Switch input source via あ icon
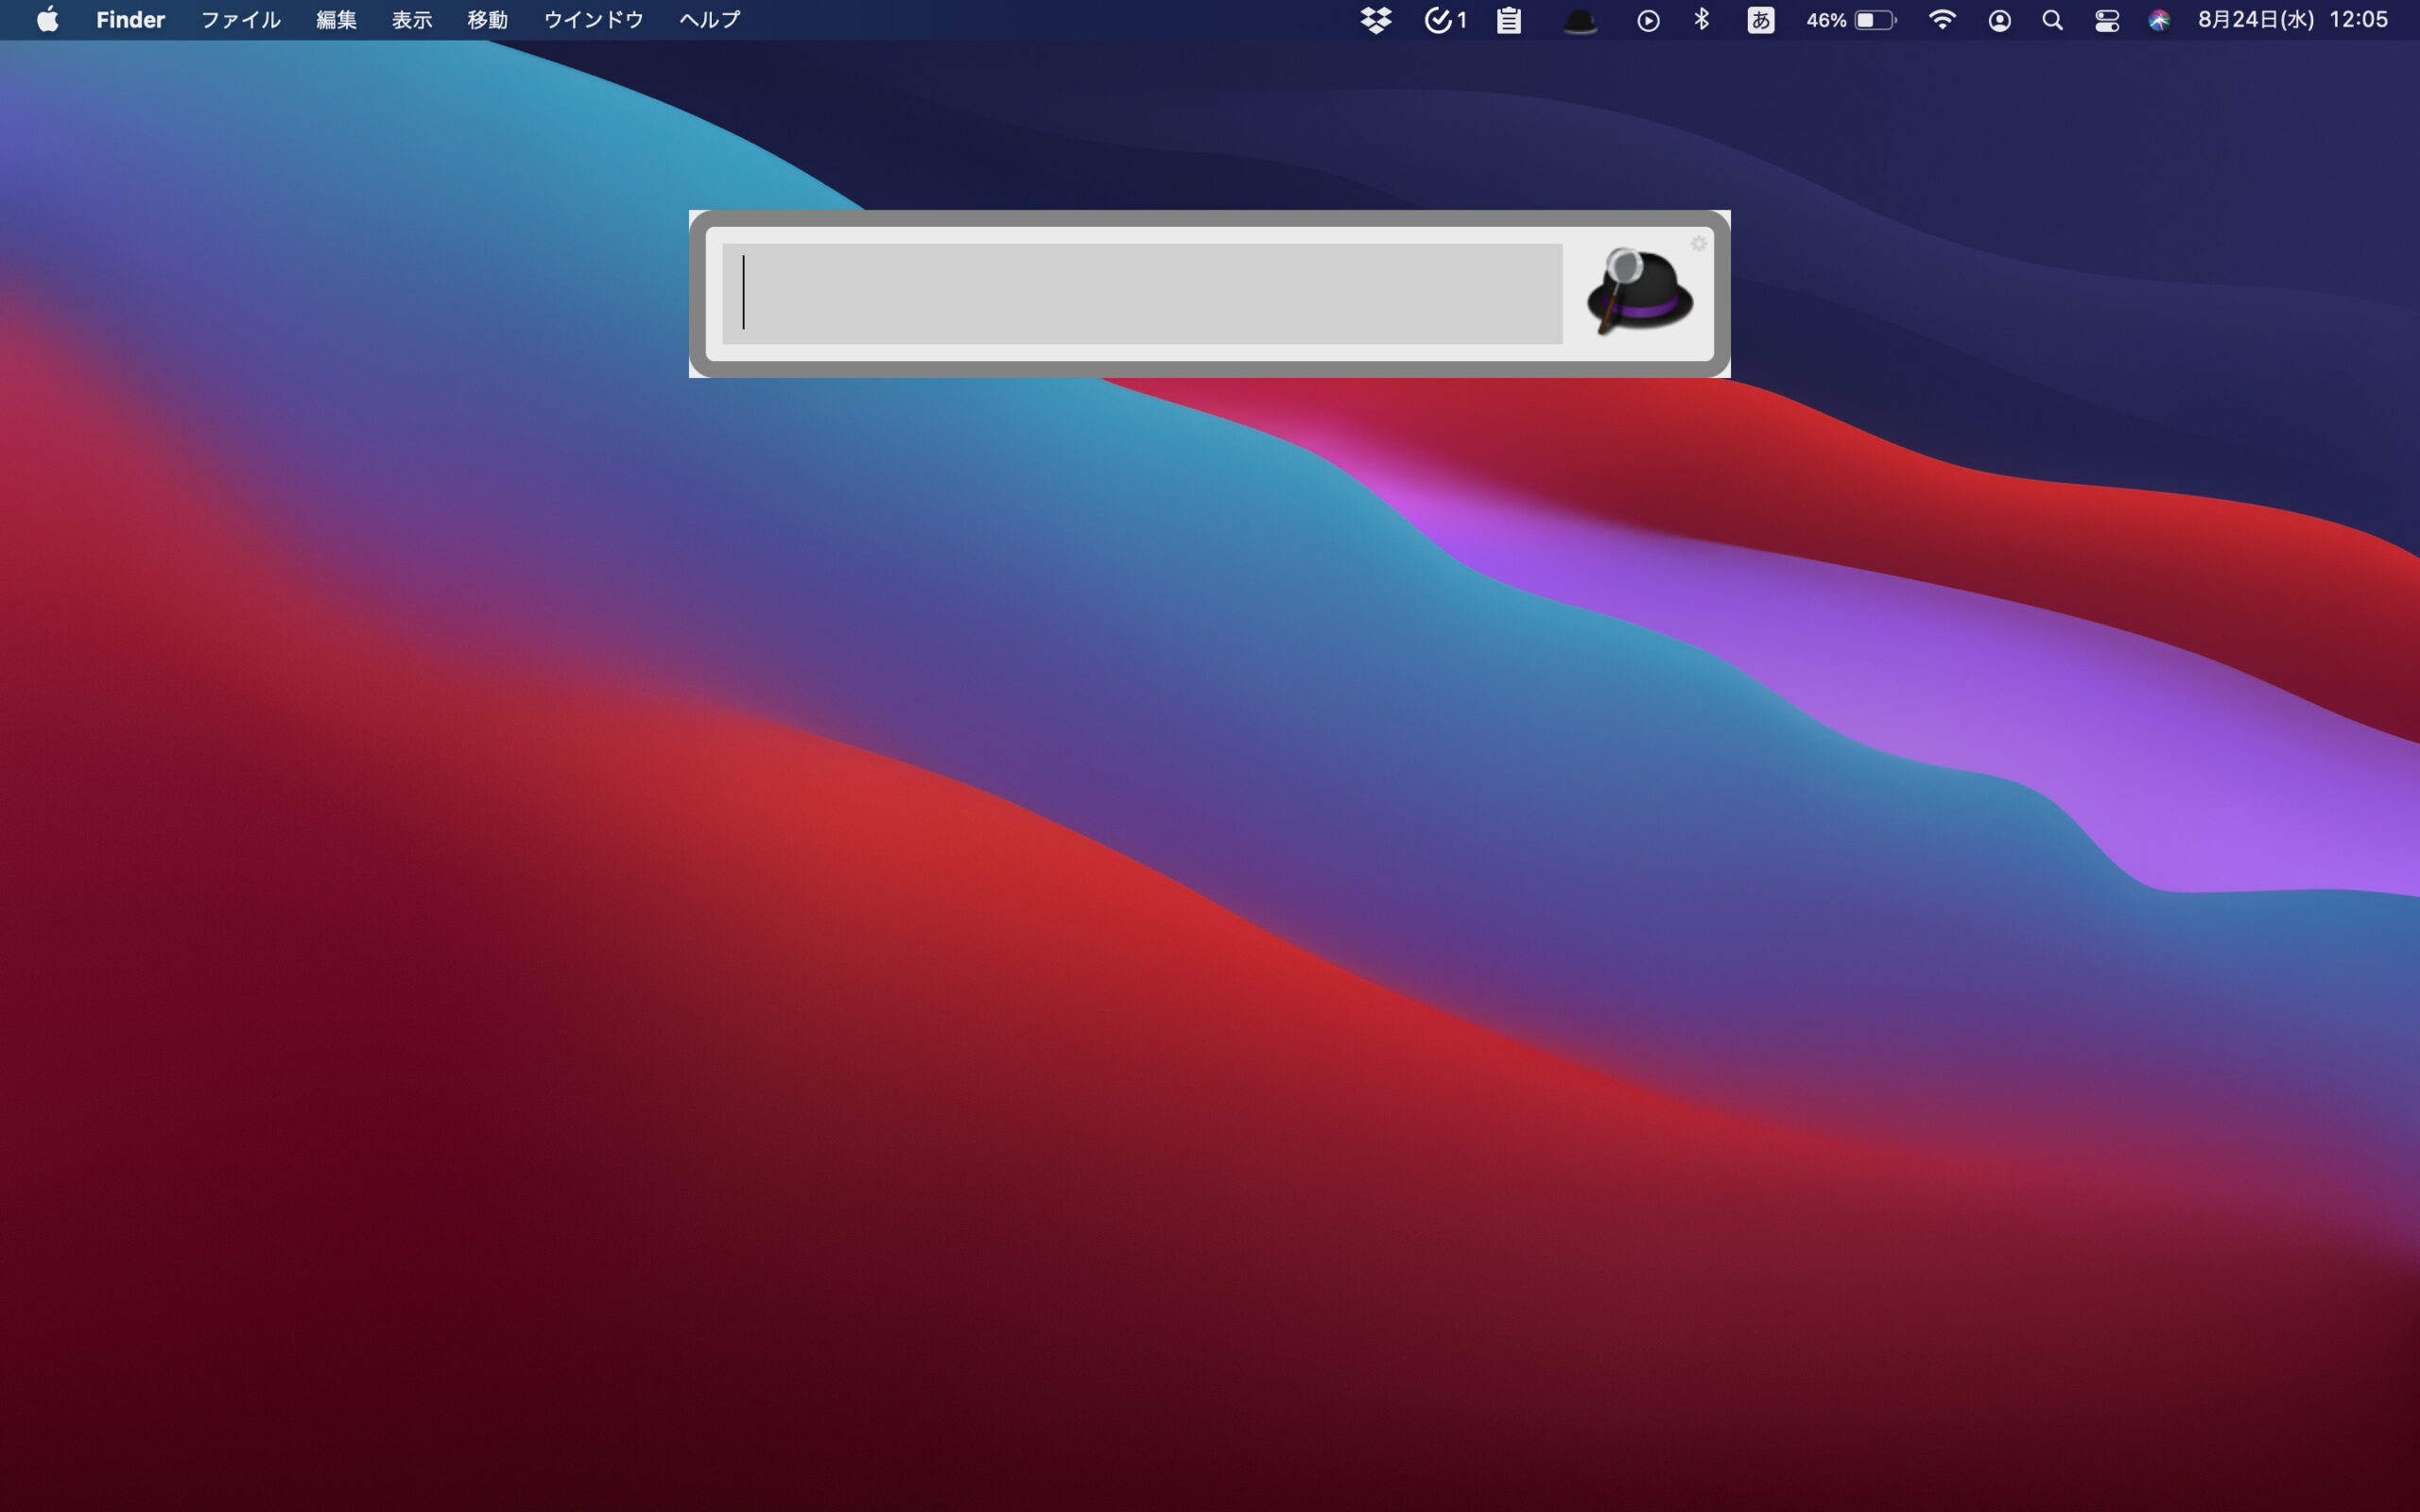This screenshot has width=2420, height=1512. [1761, 20]
